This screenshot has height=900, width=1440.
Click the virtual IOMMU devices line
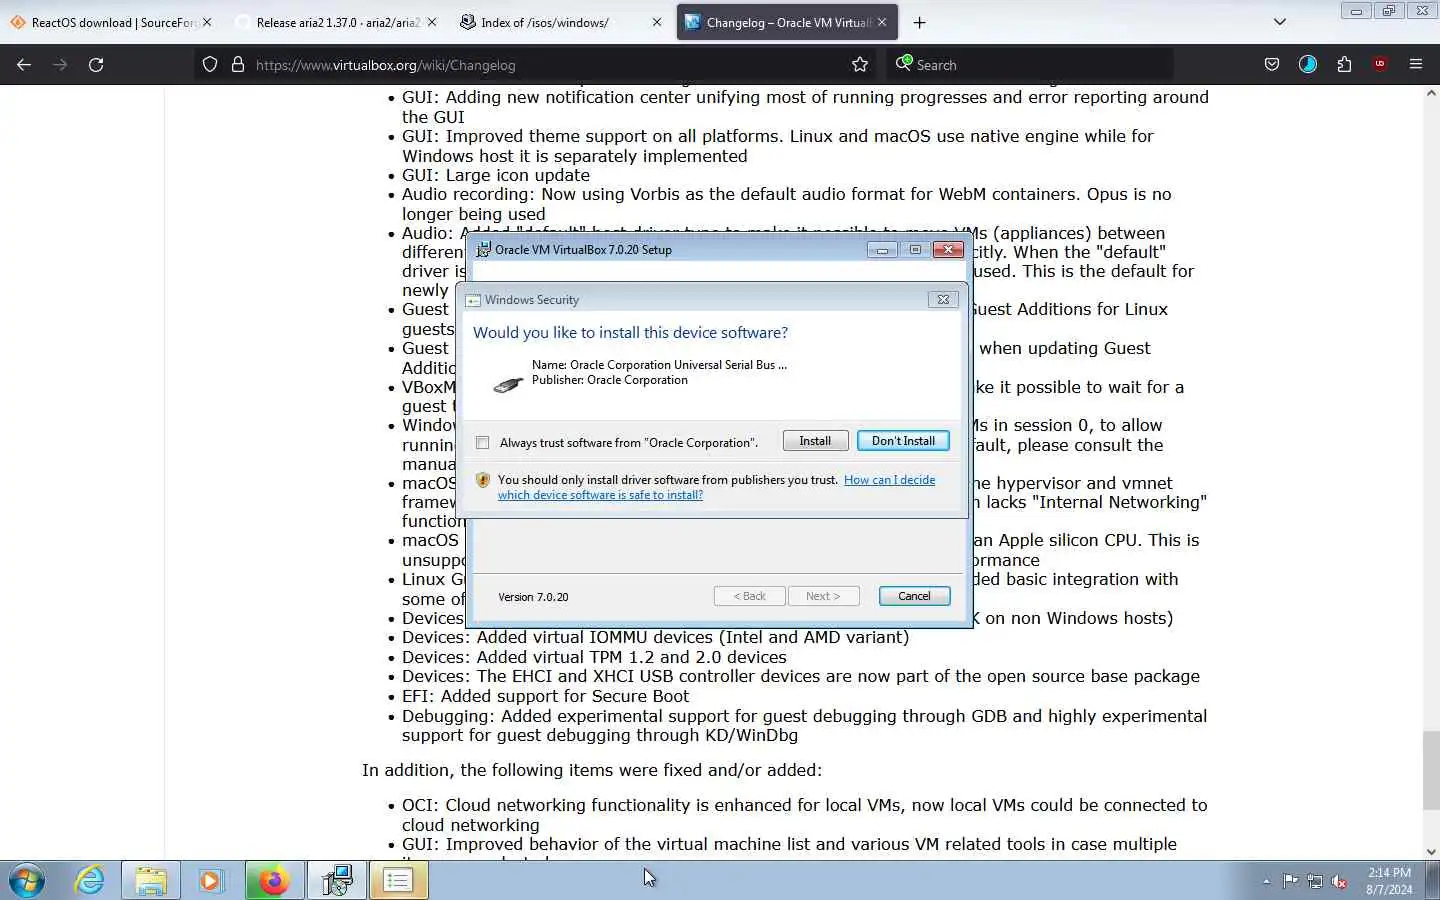click(655, 637)
